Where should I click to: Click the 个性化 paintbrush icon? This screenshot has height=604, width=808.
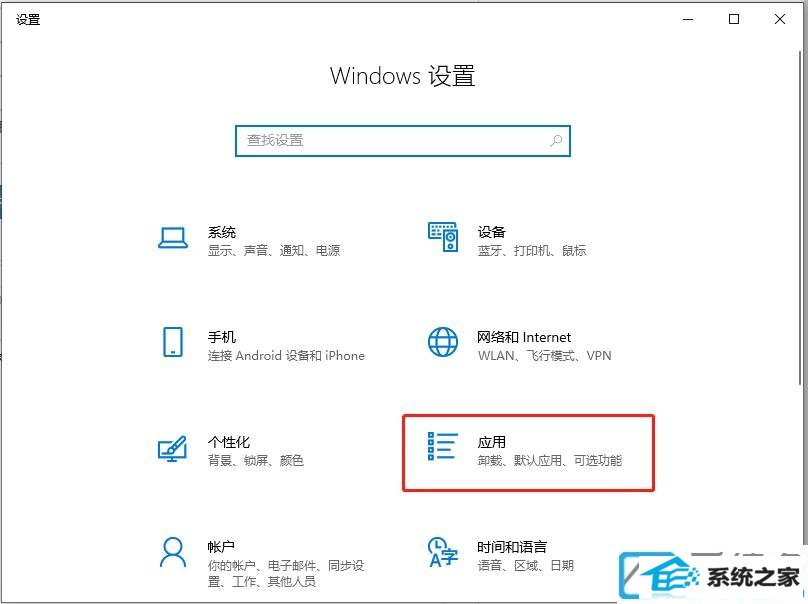click(x=172, y=448)
